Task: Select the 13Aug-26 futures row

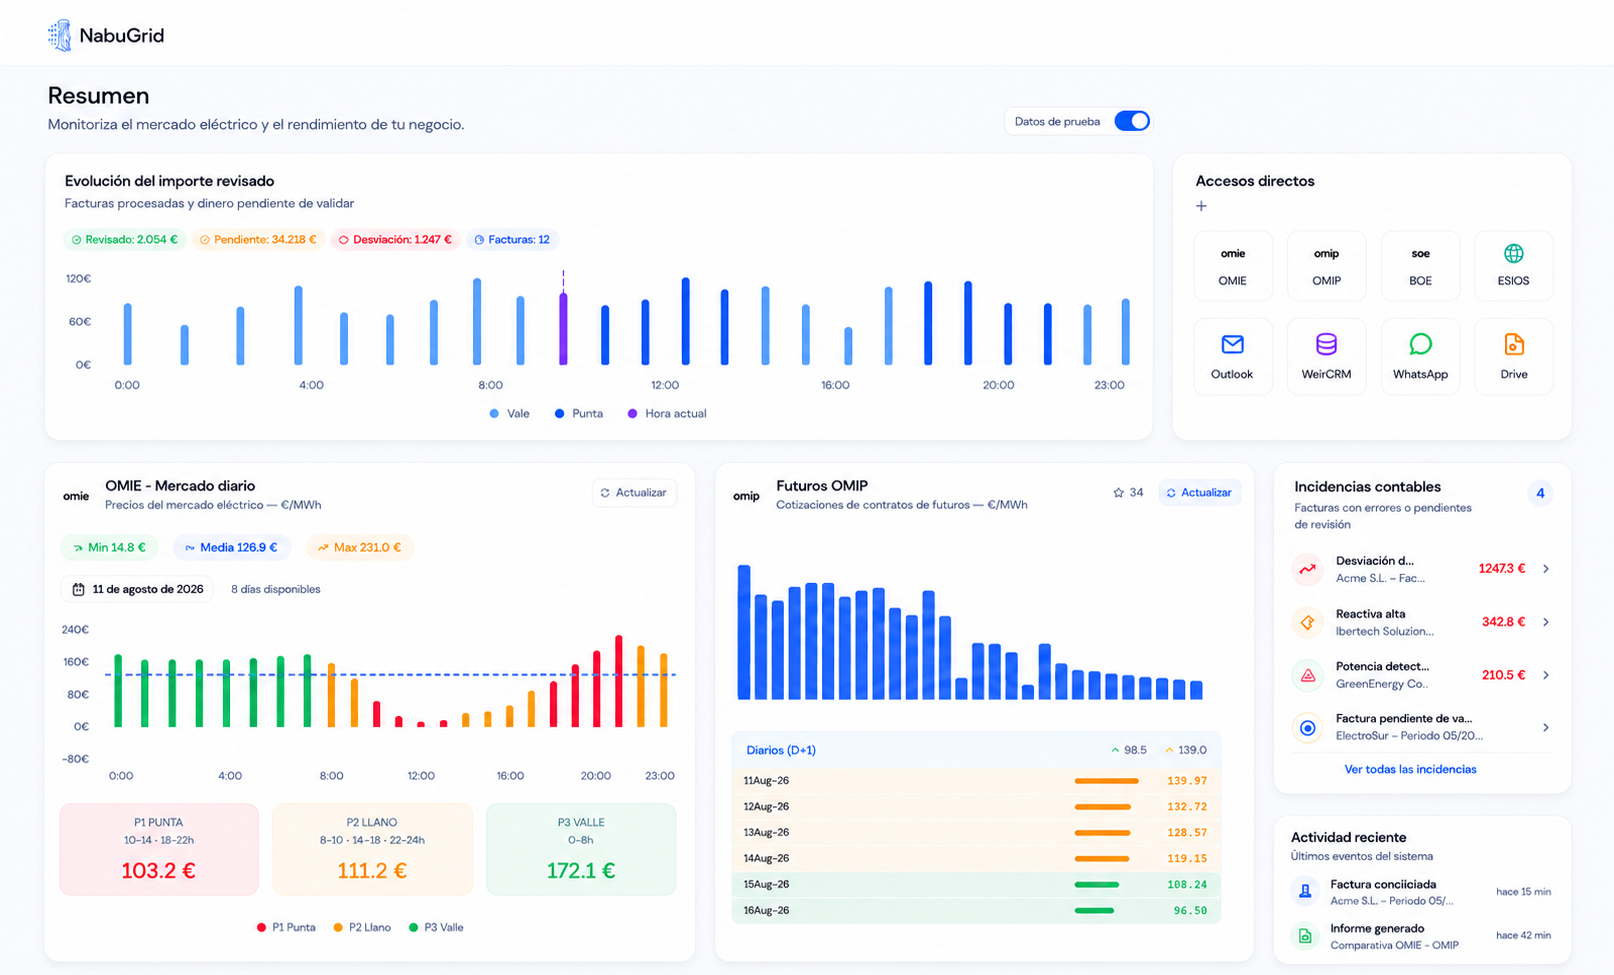Action: 976,833
